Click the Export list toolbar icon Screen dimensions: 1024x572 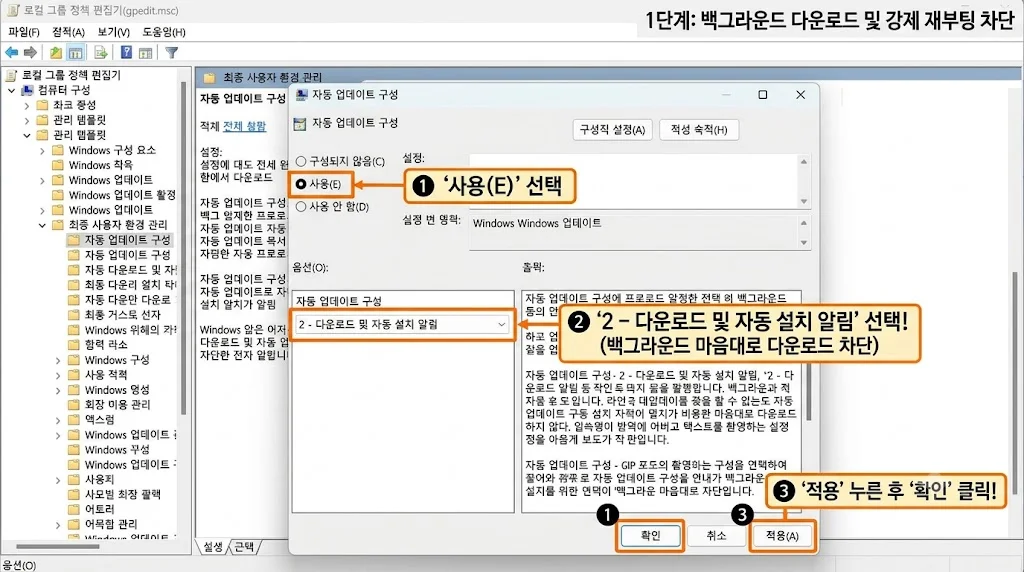pyautogui.click(x=101, y=52)
